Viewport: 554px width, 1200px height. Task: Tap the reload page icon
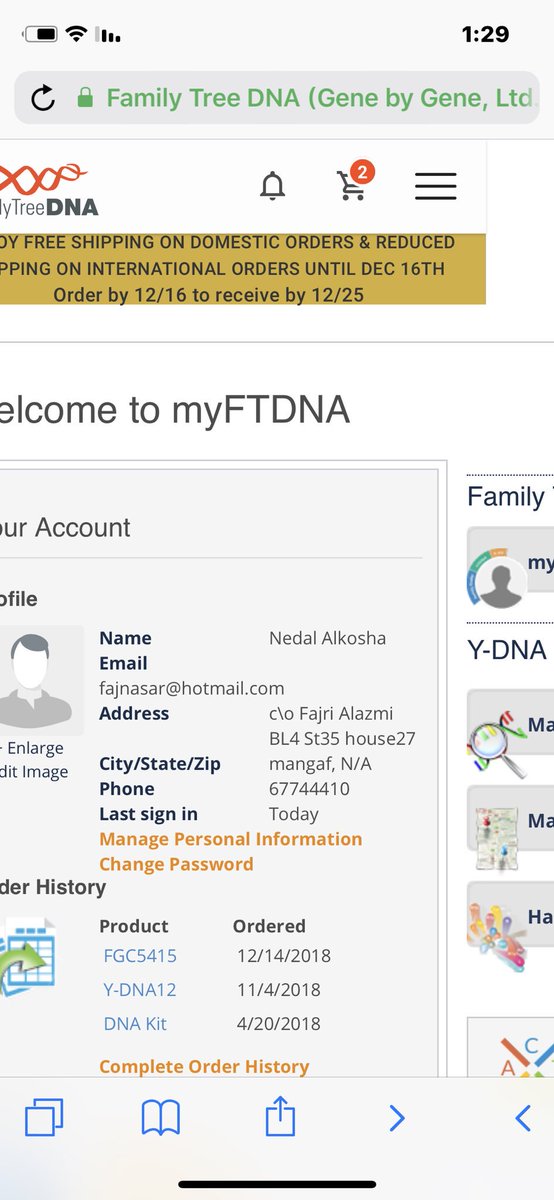(x=43, y=98)
